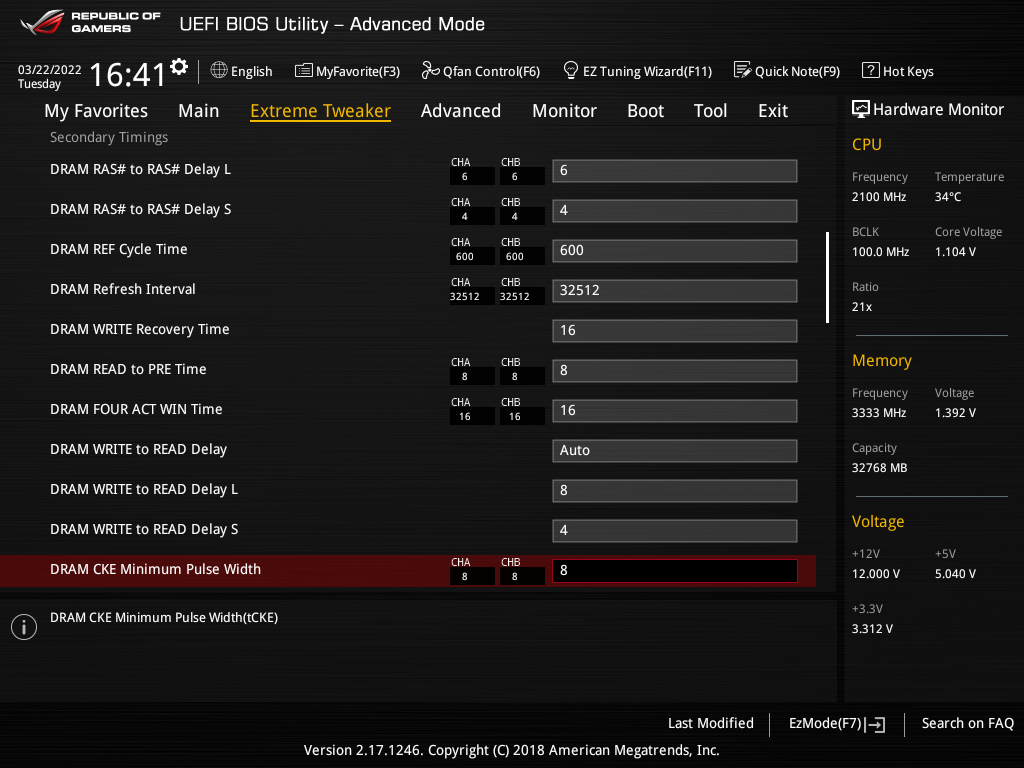Click DRAM FOUR ACT WIN Time field
This screenshot has height=768, width=1024.
[x=675, y=410]
